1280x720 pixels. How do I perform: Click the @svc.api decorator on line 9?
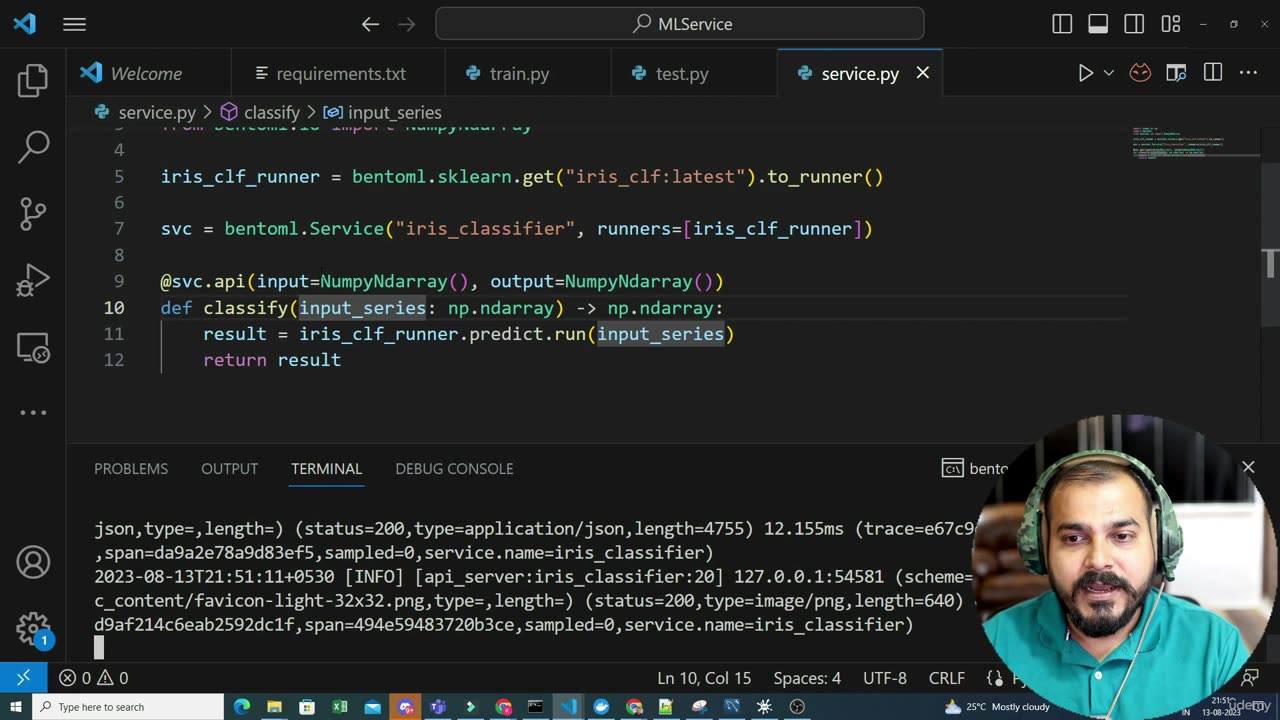coord(203,282)
